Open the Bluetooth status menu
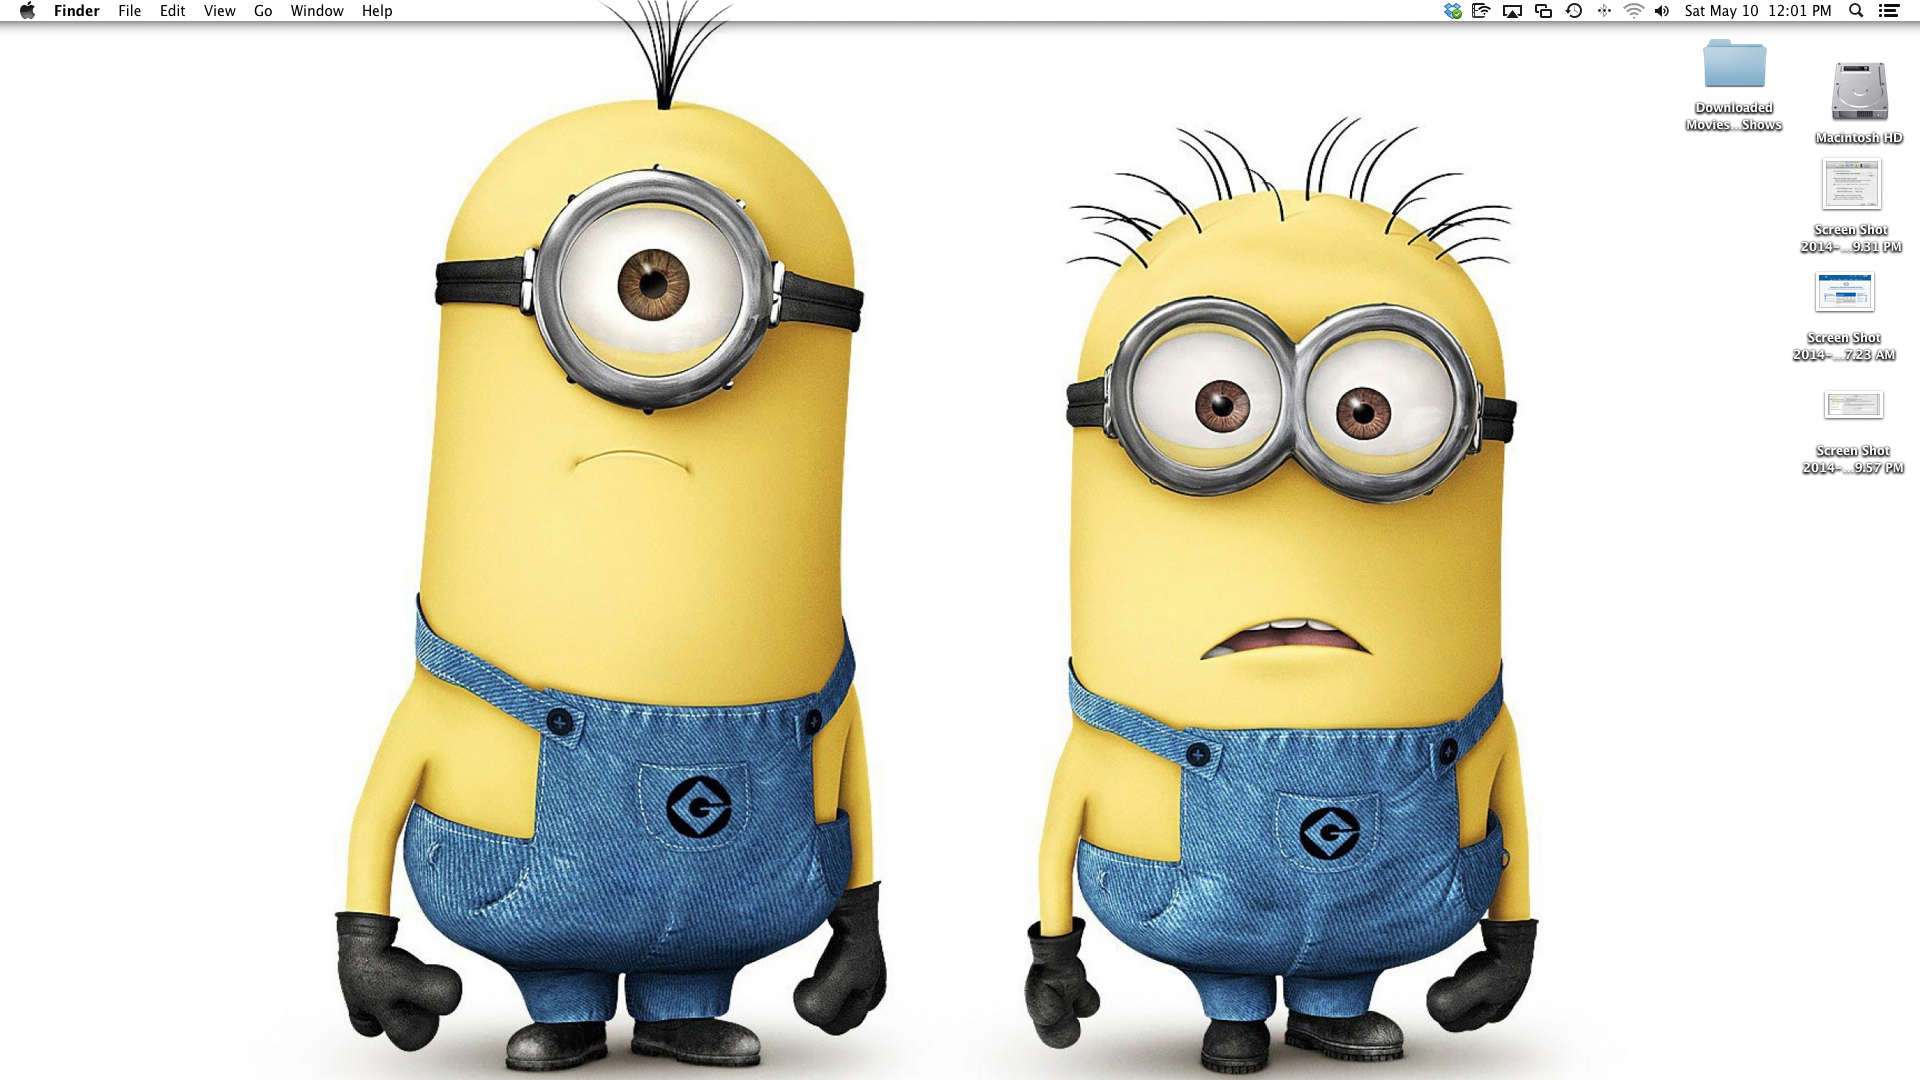Screen dimensions: 1920x1080 coord(1604,11)
